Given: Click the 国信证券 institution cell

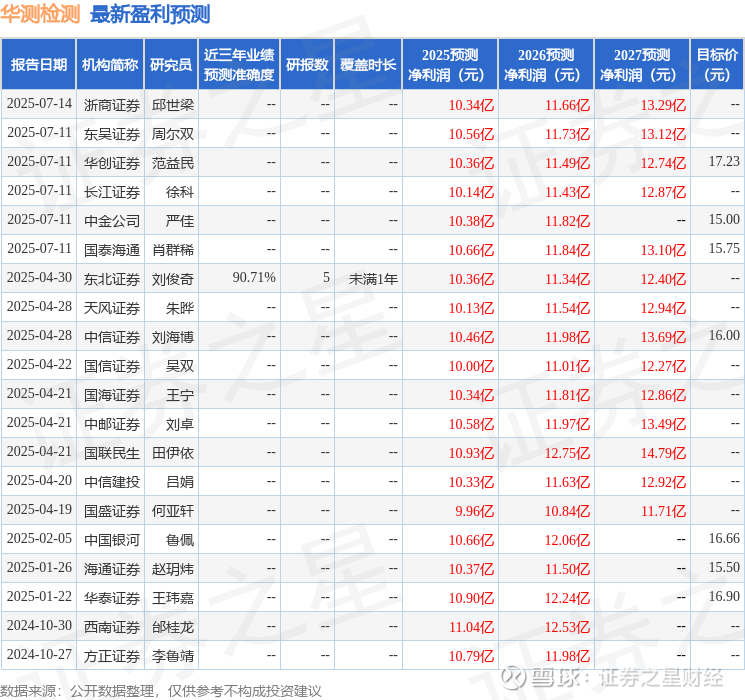Looking at the screenshot, I should pyautogui.click(x=112, y=366).
